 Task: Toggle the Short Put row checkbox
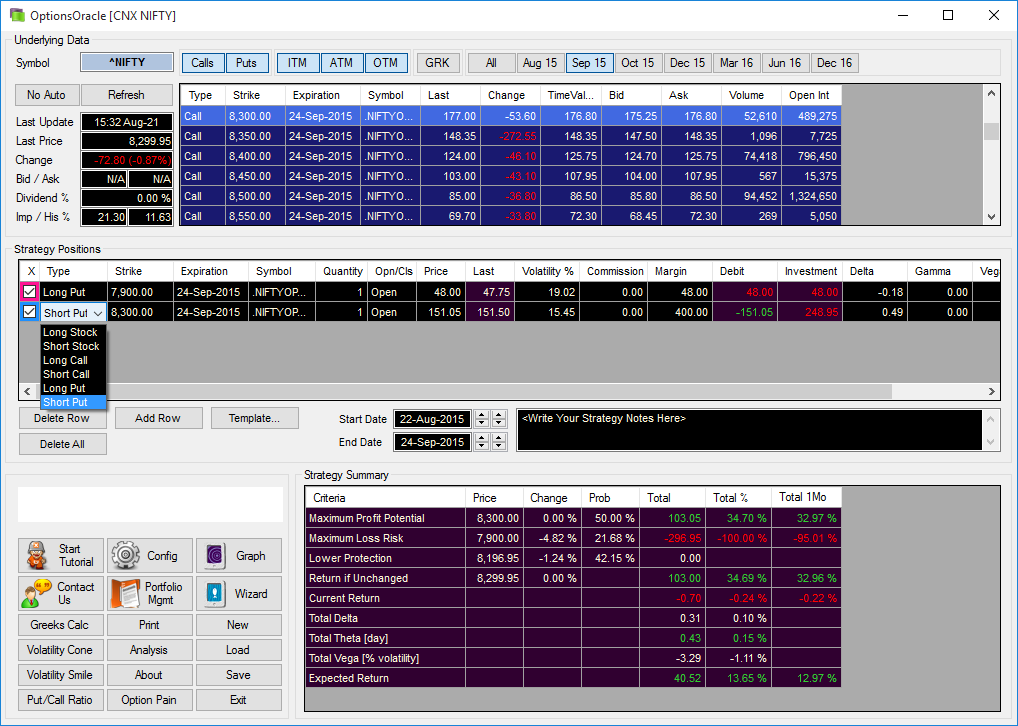pos(29,312)
